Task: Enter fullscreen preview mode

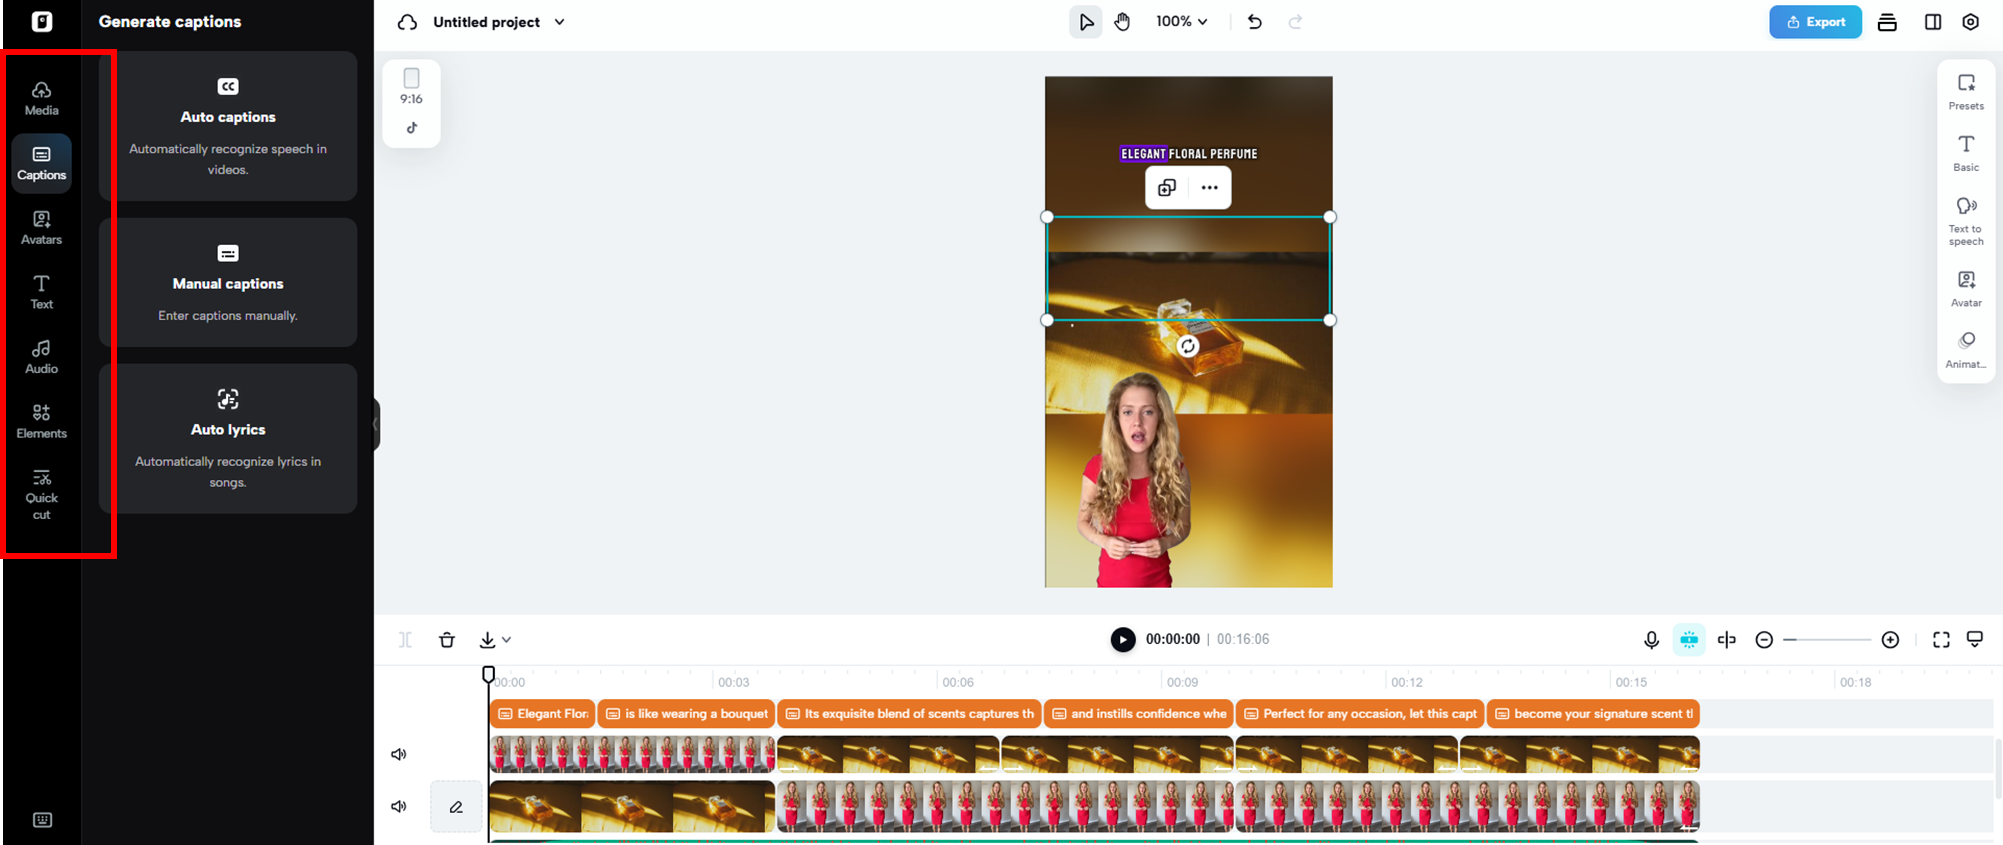Action: (x=1941, y=640)
